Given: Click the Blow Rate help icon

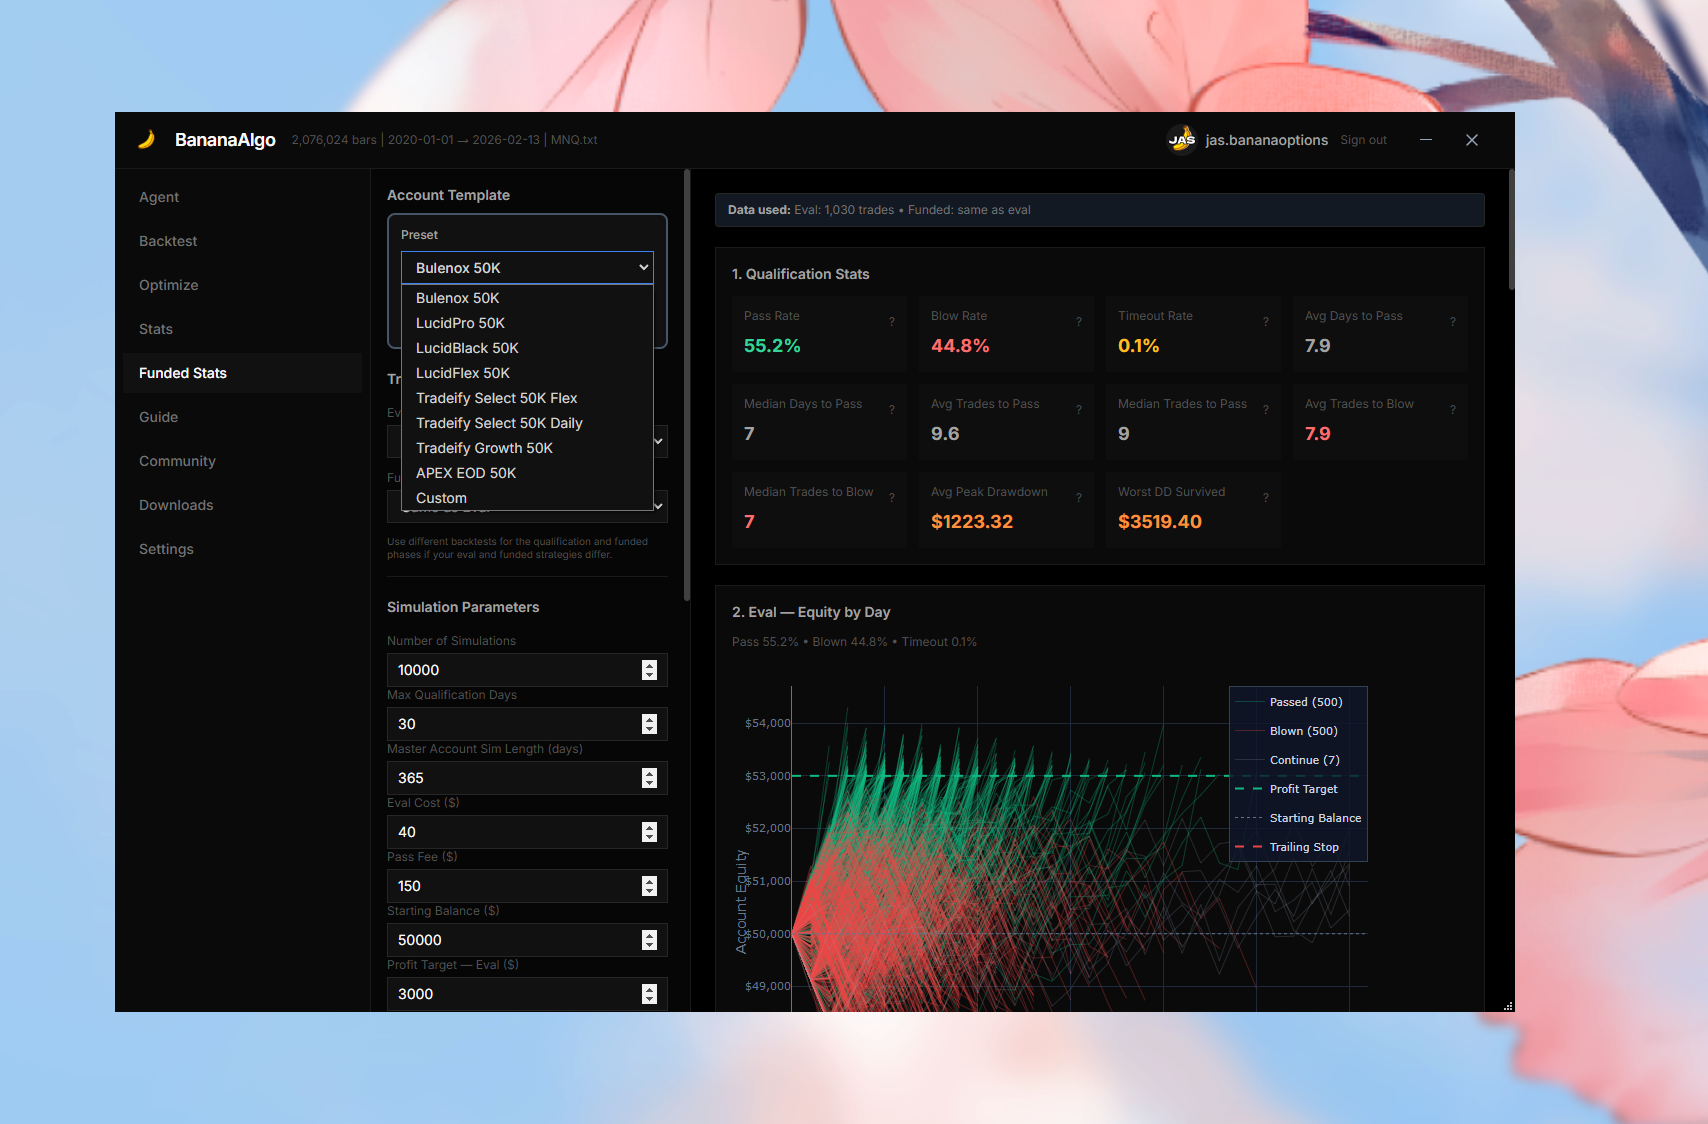Looking at the screenshot, I should tap(1080, 321).
